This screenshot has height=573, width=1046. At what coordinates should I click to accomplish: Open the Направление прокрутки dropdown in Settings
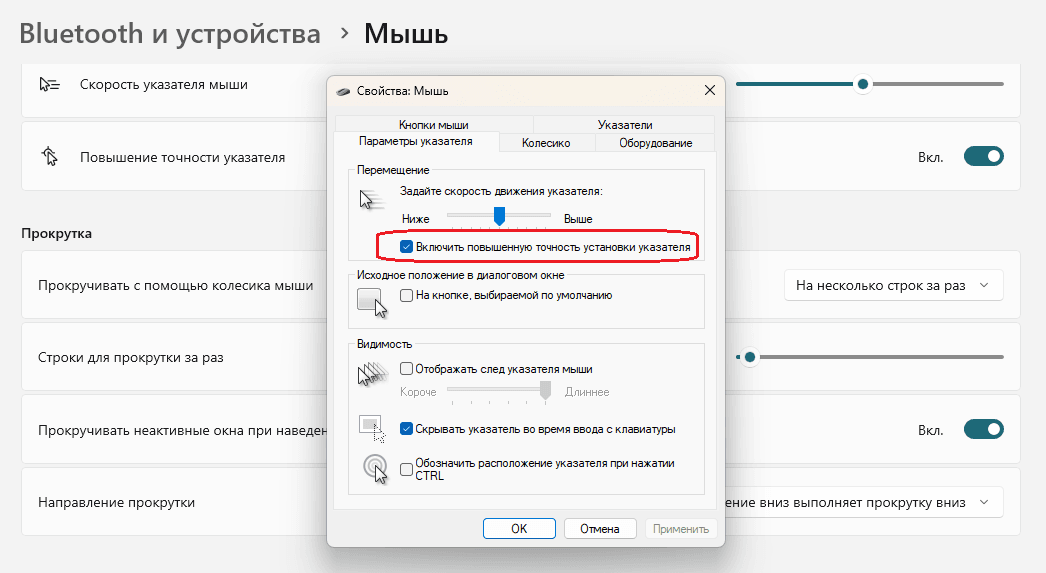tap(864, 502)
